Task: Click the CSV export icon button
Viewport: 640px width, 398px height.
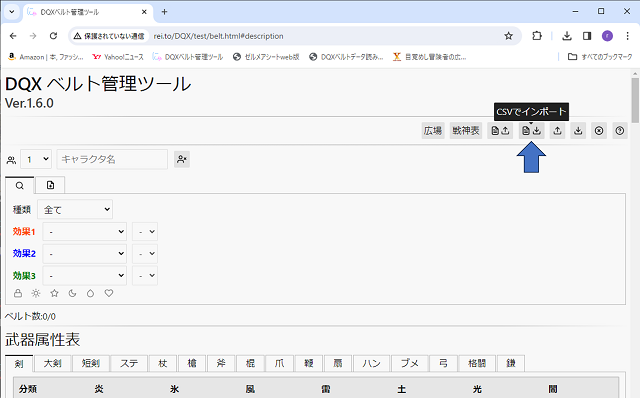Action: [500, 131]
